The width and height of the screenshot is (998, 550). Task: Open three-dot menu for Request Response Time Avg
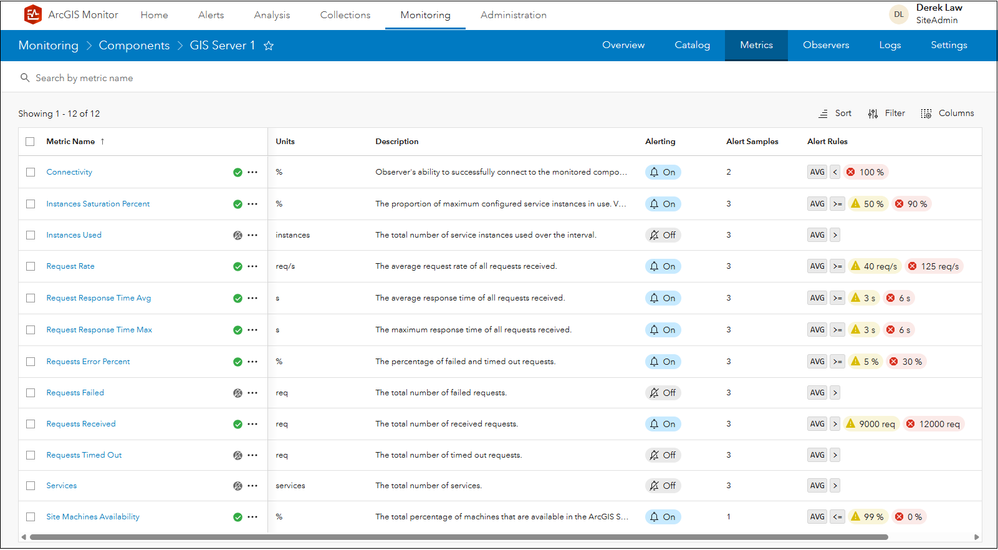point(253,299)
